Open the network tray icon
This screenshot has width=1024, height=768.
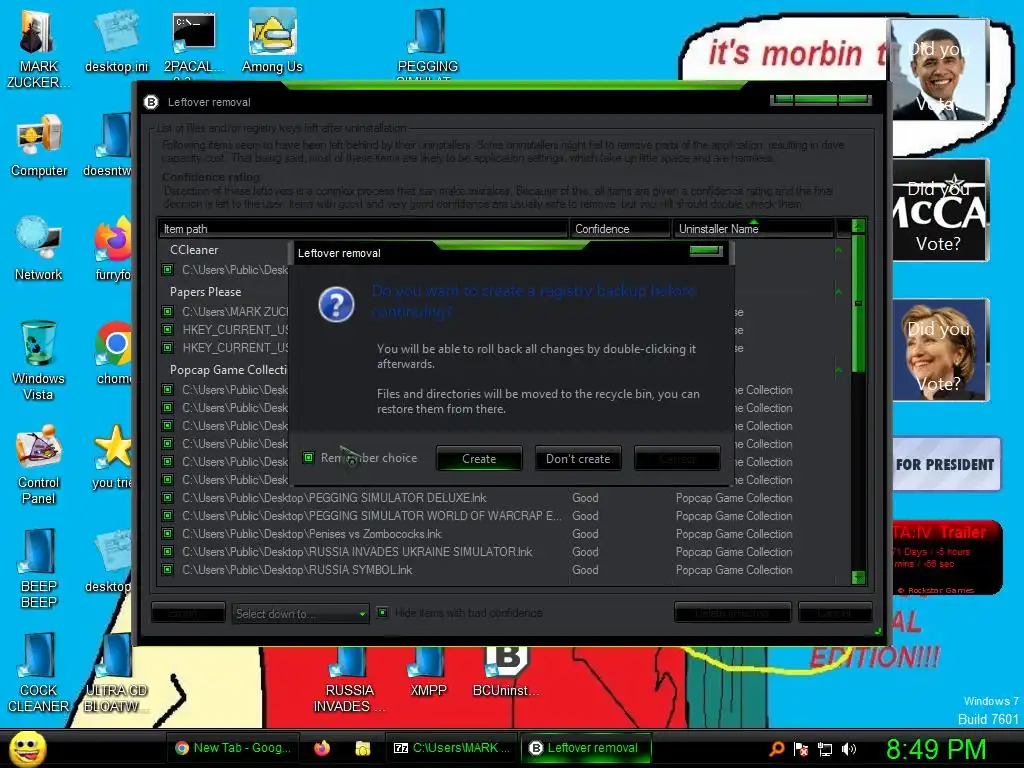pos(825,749)
